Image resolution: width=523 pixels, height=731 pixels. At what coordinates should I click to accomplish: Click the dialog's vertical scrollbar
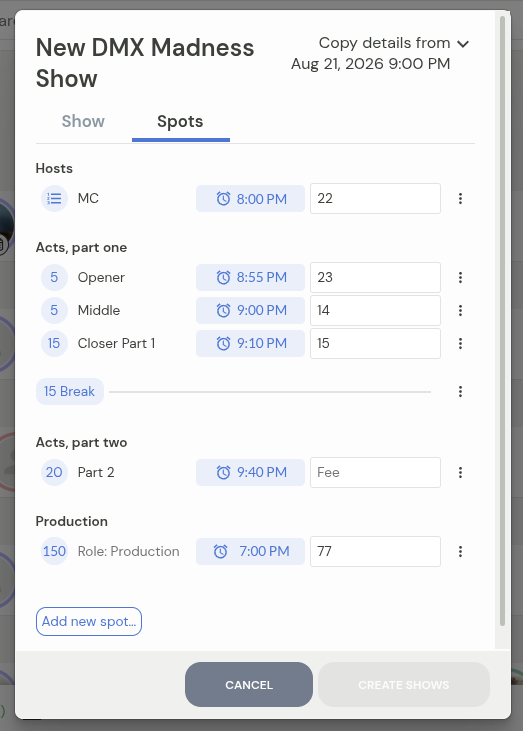pos(502,321)
